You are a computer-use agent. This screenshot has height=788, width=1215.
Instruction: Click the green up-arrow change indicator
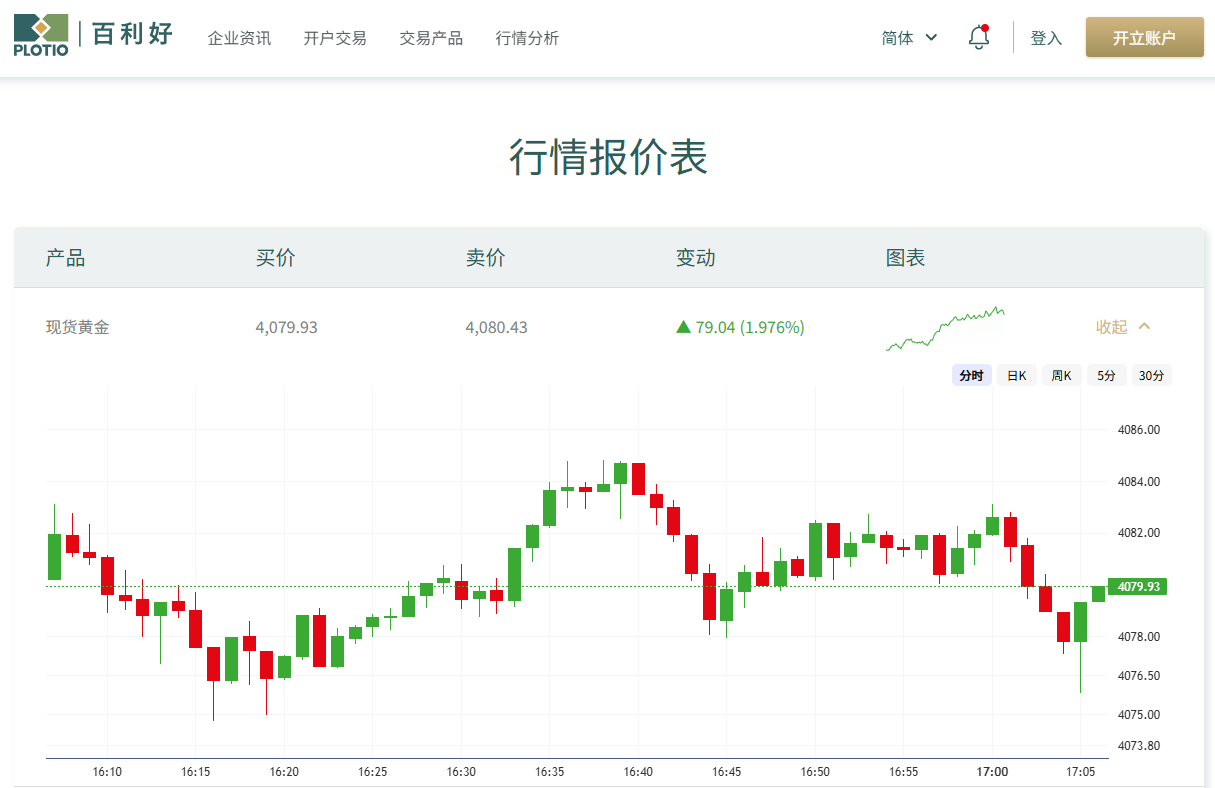pyautogui.click(x=683, y=327)
